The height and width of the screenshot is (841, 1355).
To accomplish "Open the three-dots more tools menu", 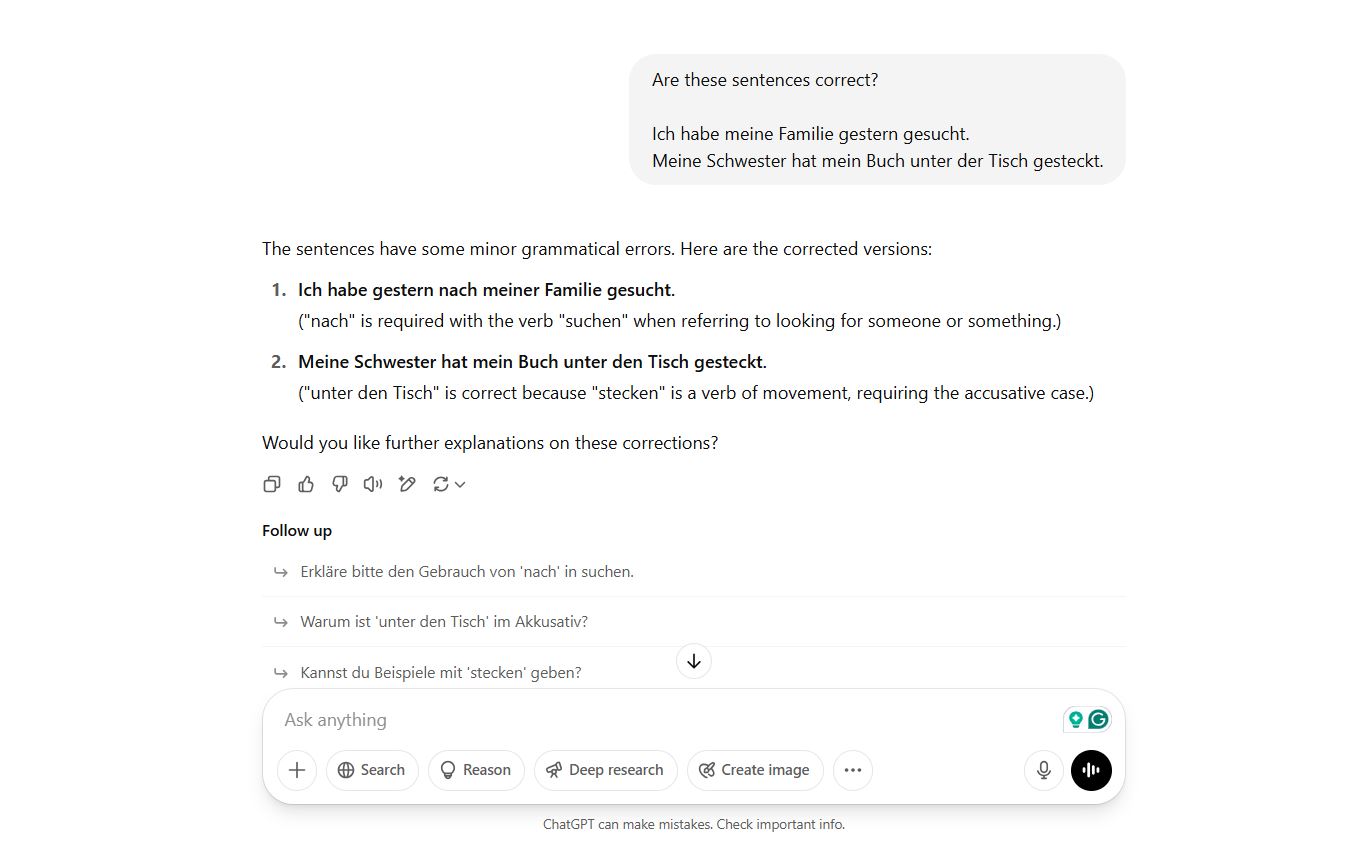I will [853, 770].
